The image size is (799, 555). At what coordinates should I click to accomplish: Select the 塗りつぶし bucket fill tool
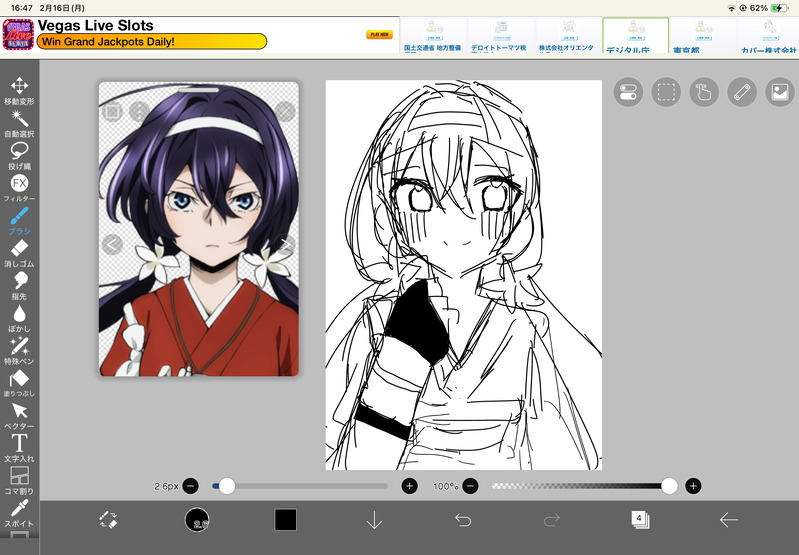(x=19, y=383)
